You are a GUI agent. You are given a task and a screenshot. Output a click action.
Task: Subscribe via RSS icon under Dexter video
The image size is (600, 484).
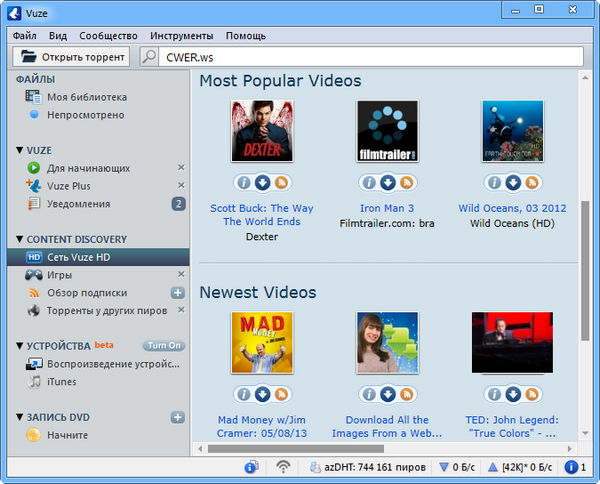point(281,183)
